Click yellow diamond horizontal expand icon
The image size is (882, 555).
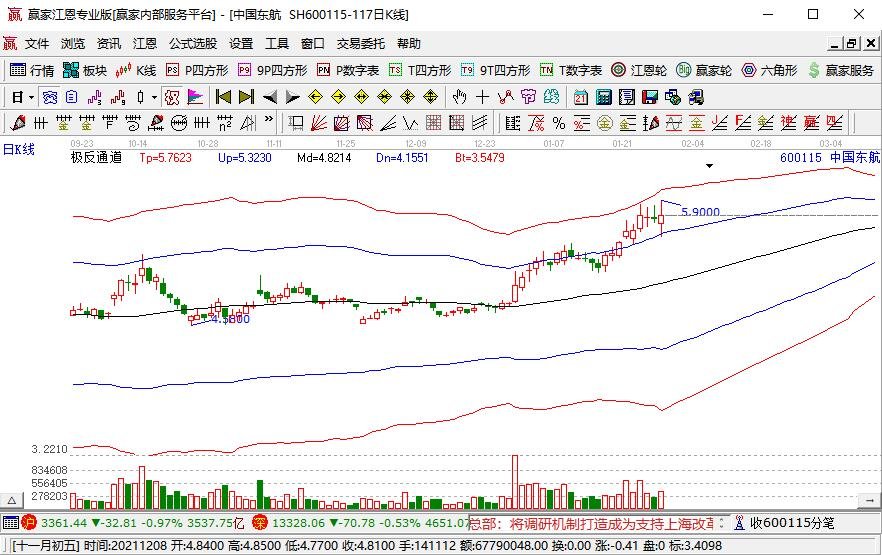point(362,97)
